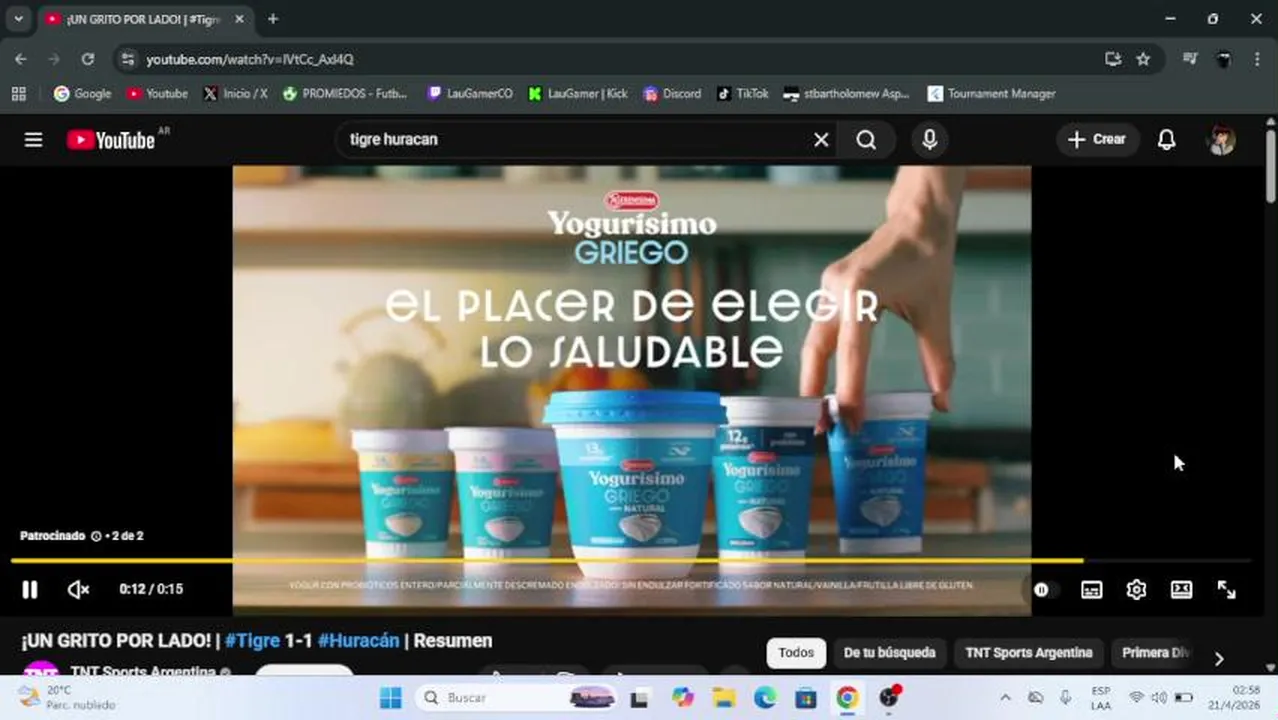The width and height of the screenshot is (1278, 720).
Task: Show more filter chips with right arrow
Action: pos(1218,658)
